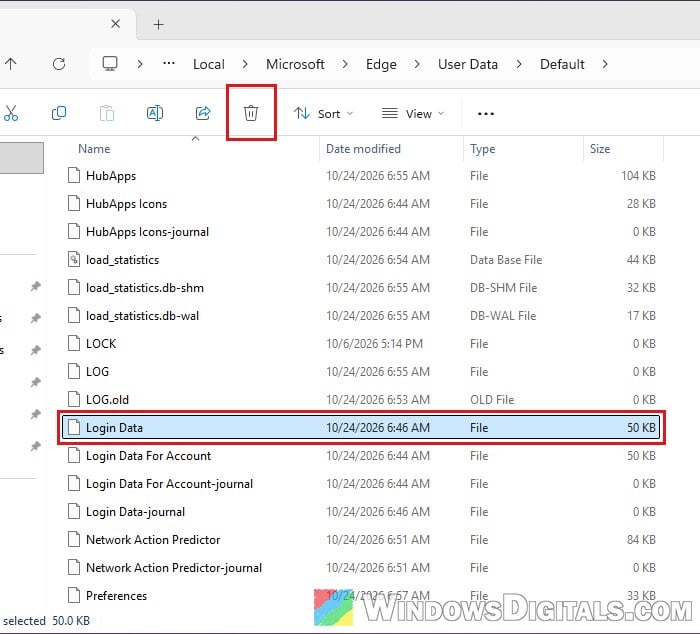700x634 pixels.
Task: Sort by the Date modified column header
Action: tap(363, 149)
